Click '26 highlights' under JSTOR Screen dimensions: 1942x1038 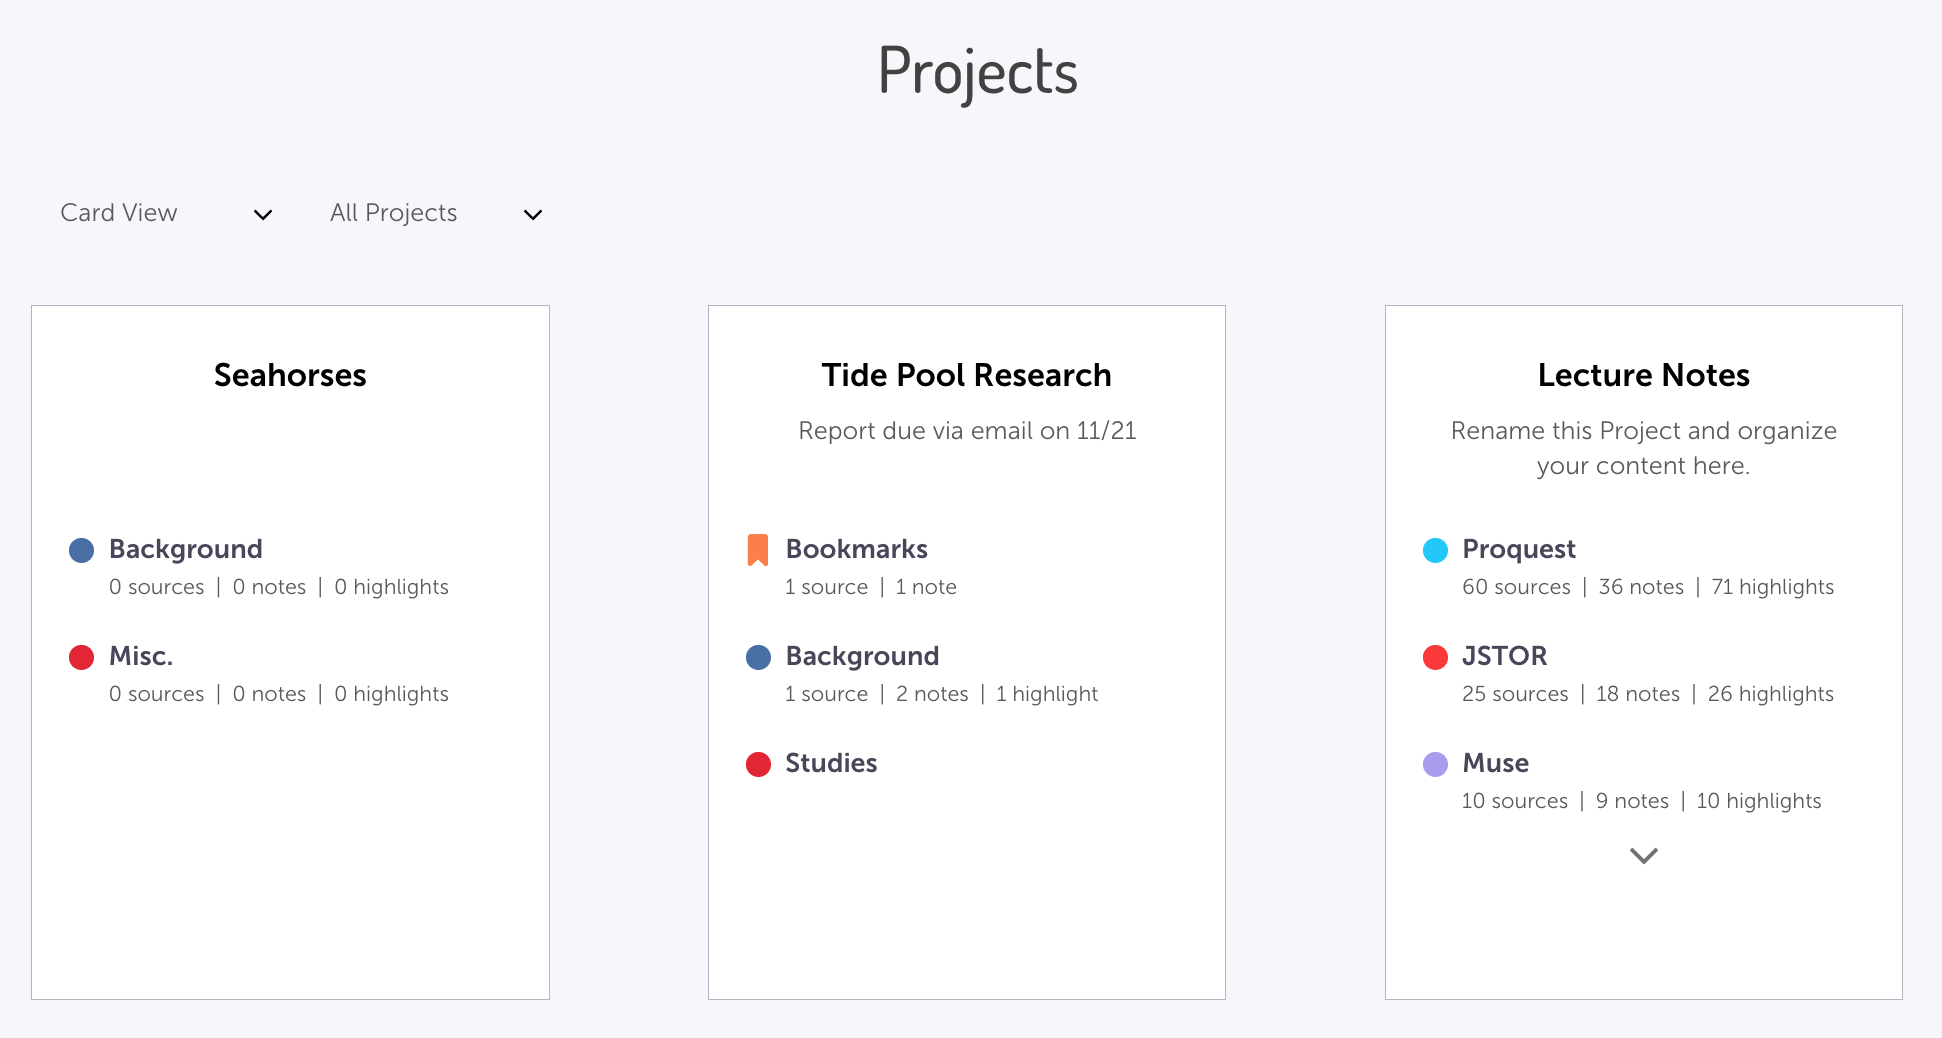click(x=1770, y=694)
